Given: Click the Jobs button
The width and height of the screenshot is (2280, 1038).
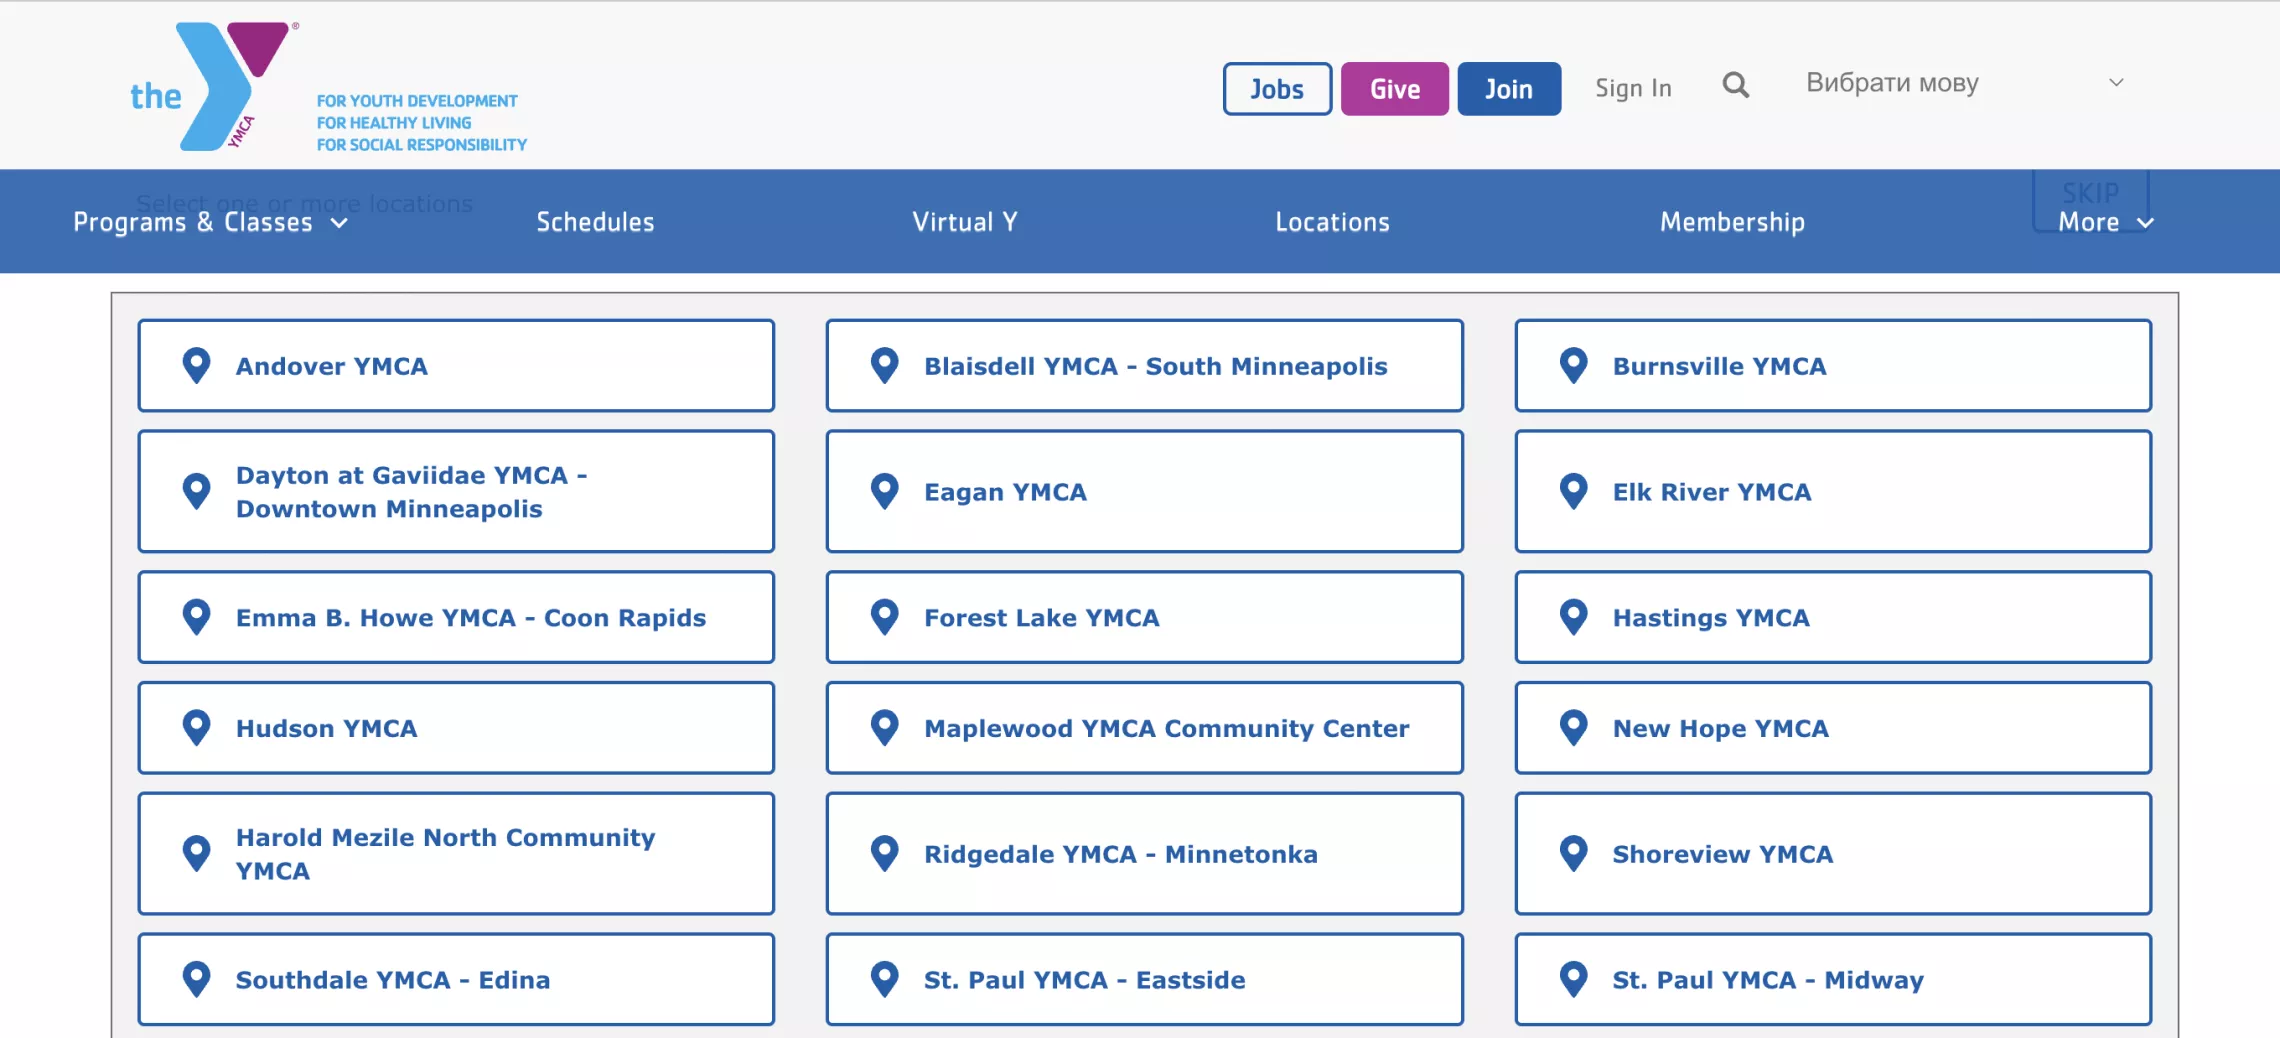Looking at the screenshot, I should tap(1277, 89).
